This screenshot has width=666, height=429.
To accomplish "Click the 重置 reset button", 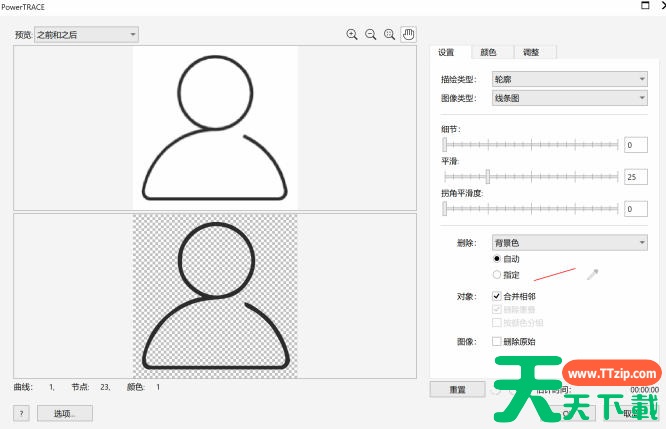I will 458,389.
